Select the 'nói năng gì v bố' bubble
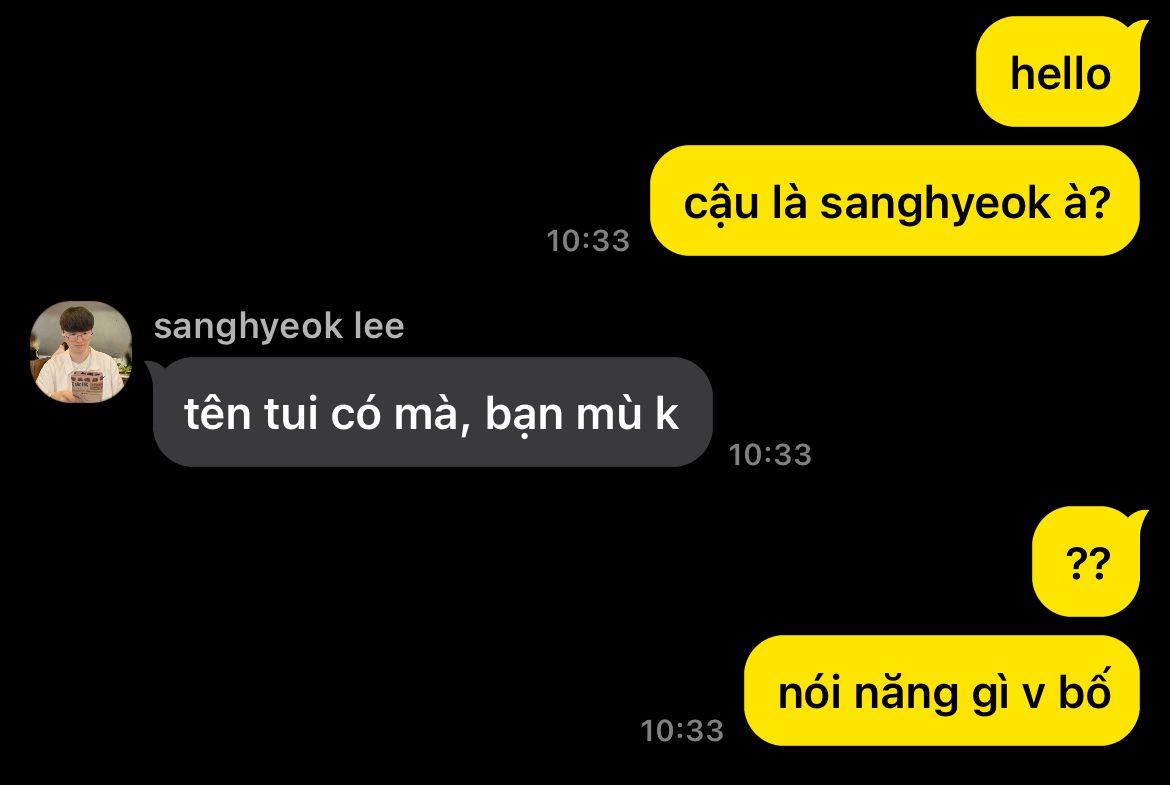The height and width of the screenshot is (785, 1170). [x=942, y=690]
